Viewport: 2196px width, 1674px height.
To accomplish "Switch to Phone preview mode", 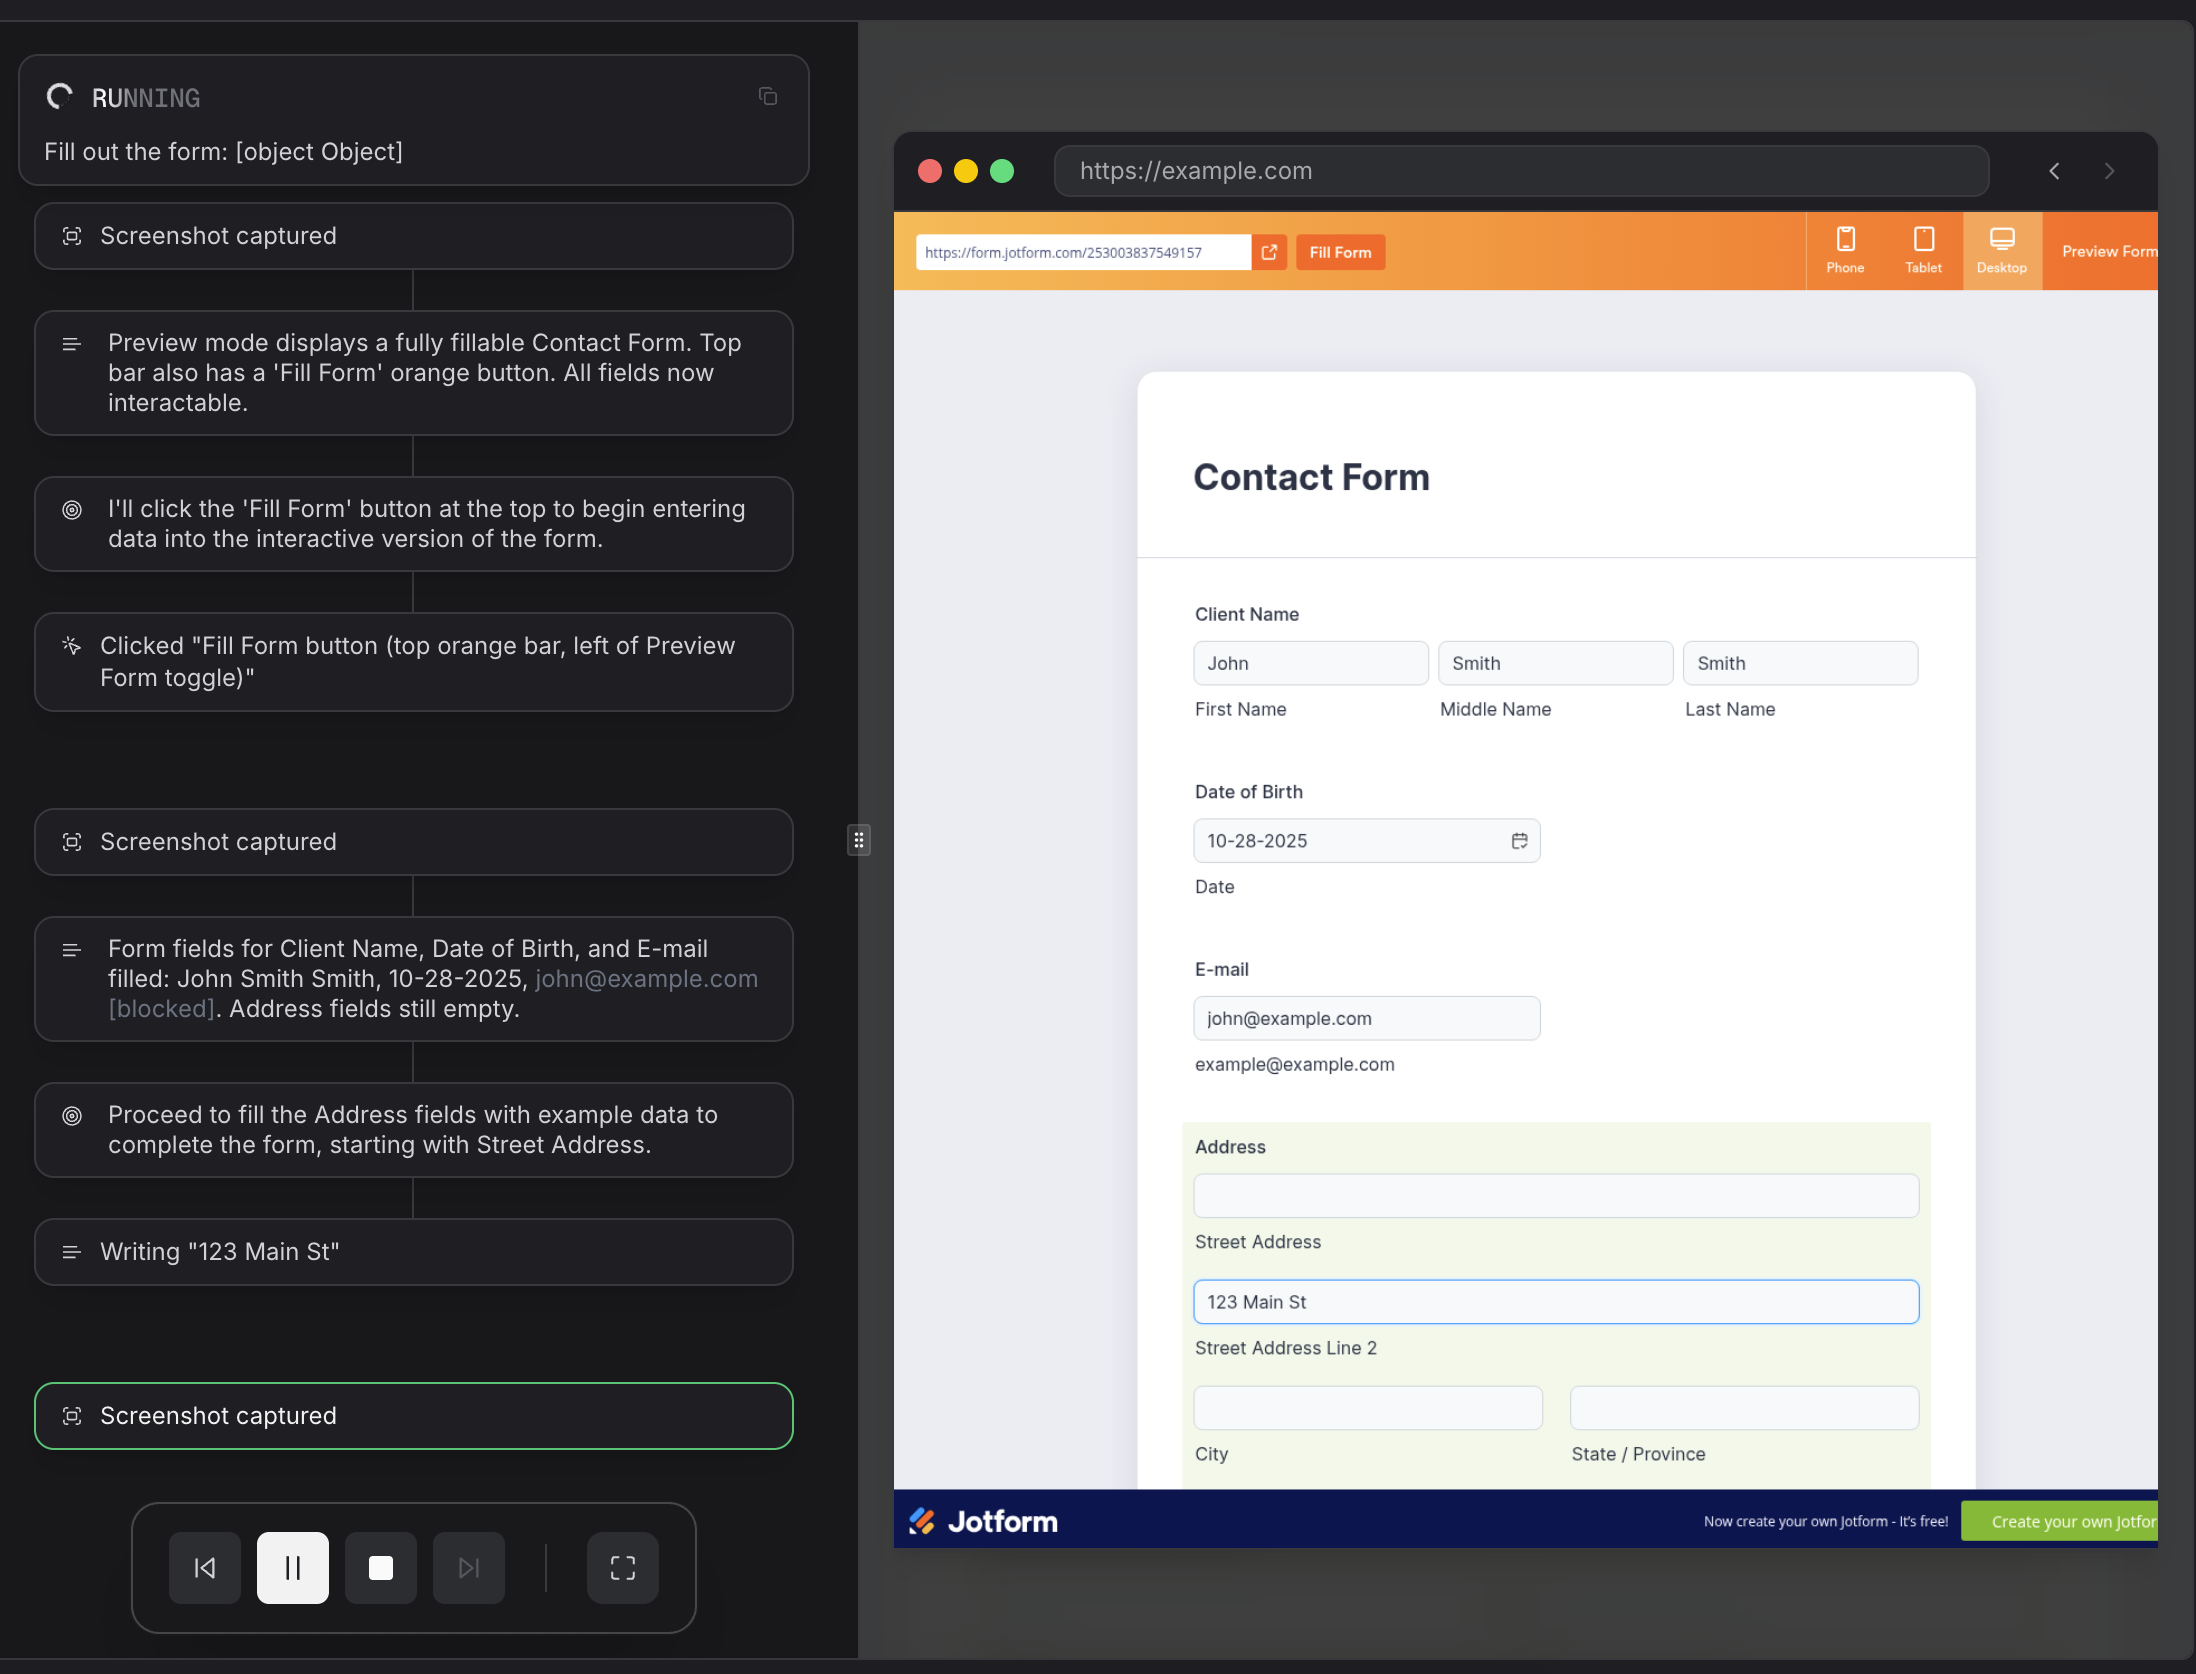I will coord(1844,250).
